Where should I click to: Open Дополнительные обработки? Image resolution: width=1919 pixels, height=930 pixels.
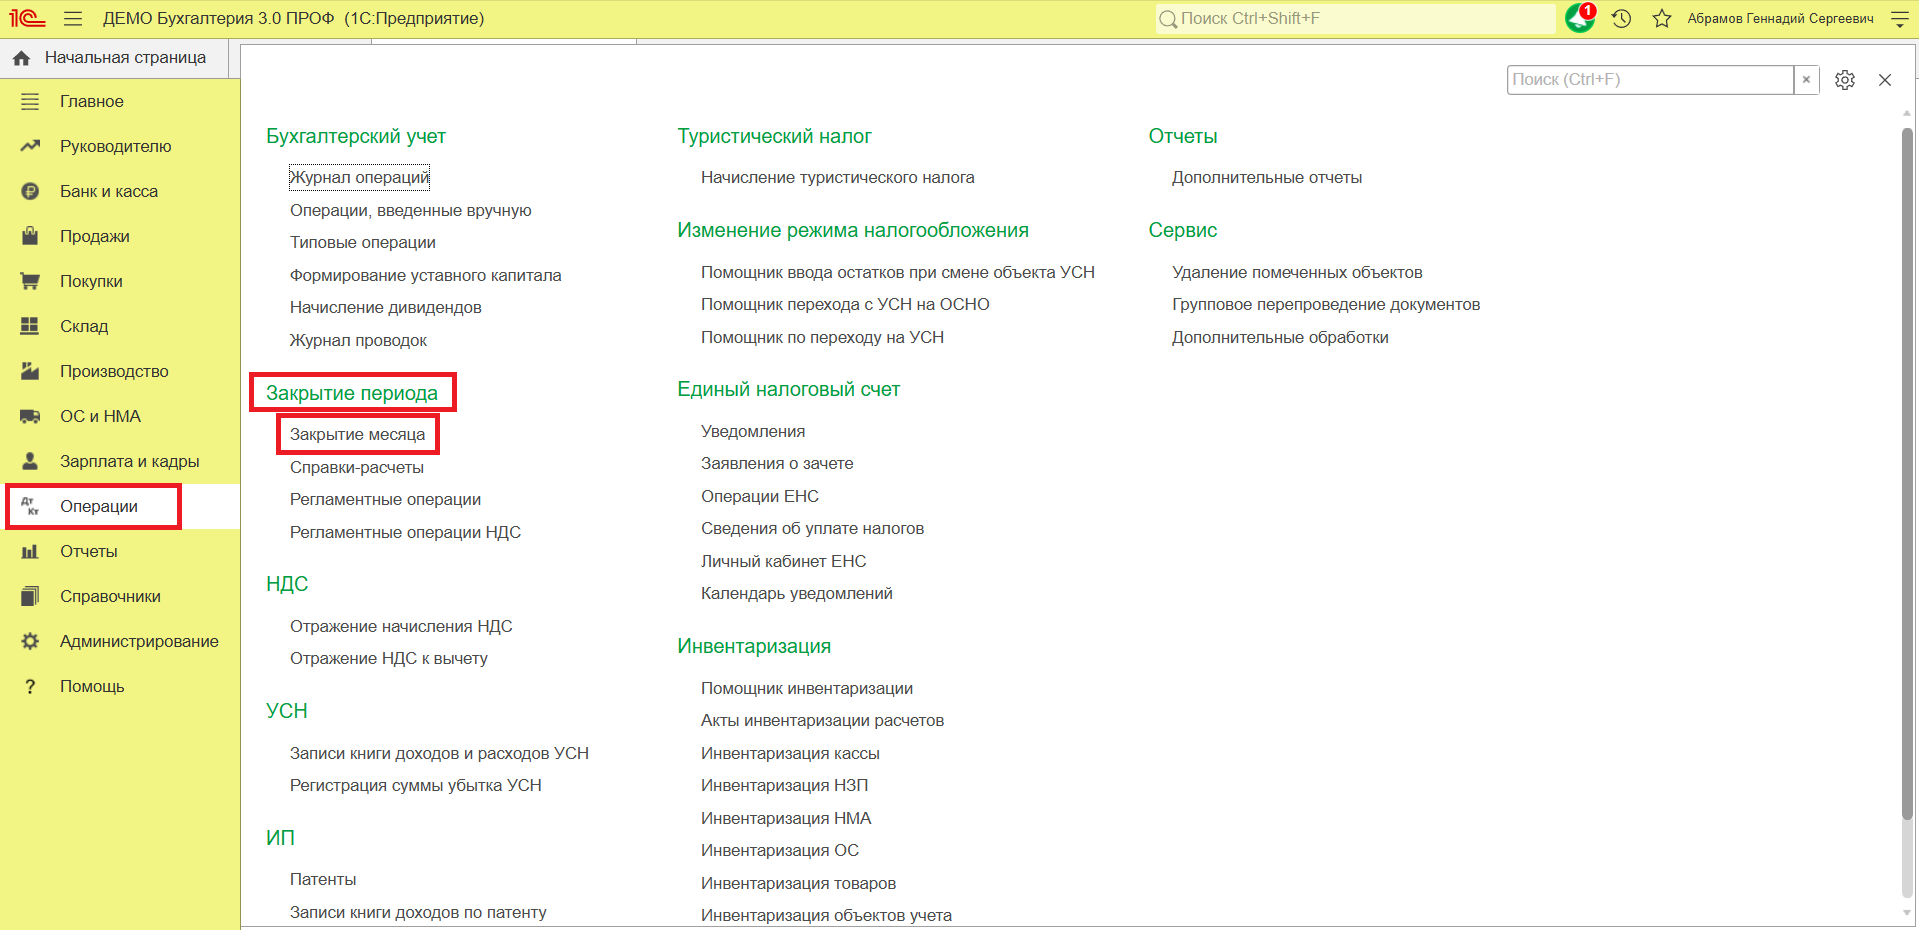point(1280,337)
